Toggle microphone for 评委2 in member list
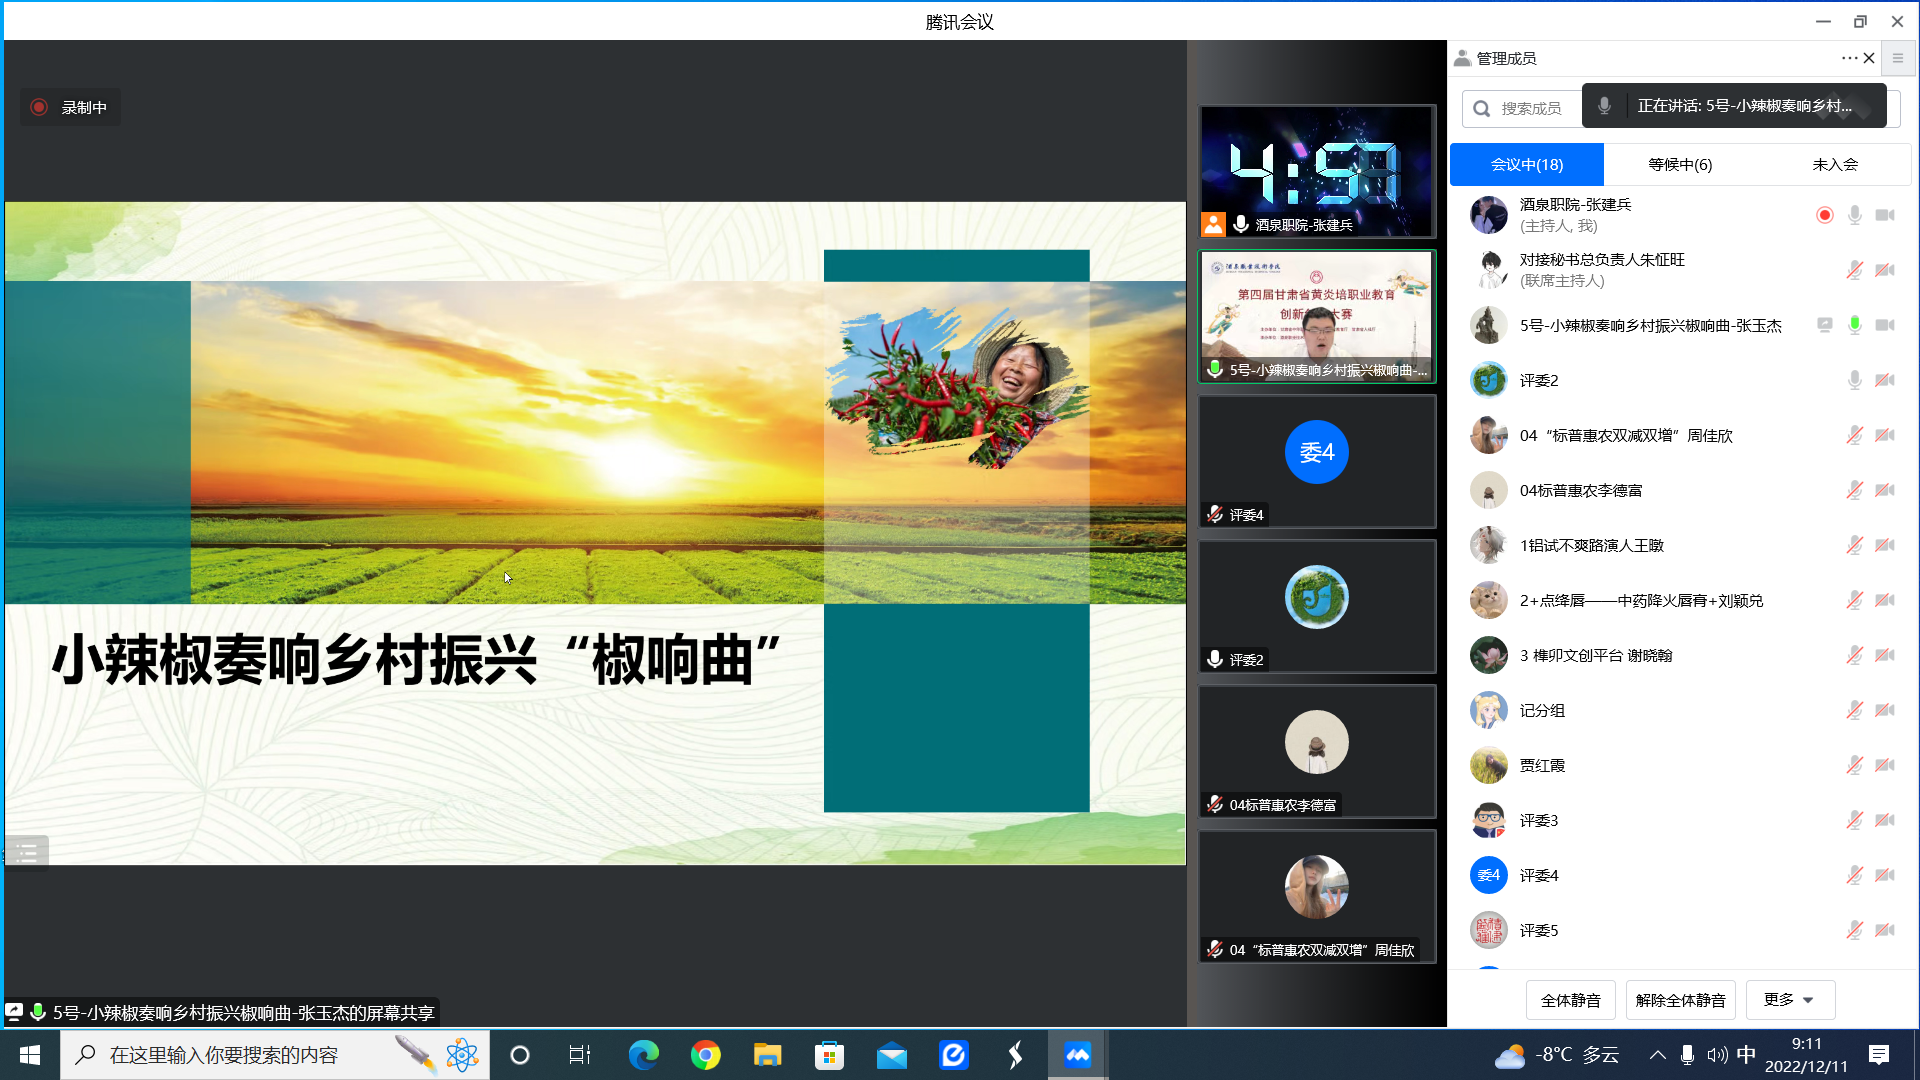1920x1080 pixels. tap(1854, 380)
